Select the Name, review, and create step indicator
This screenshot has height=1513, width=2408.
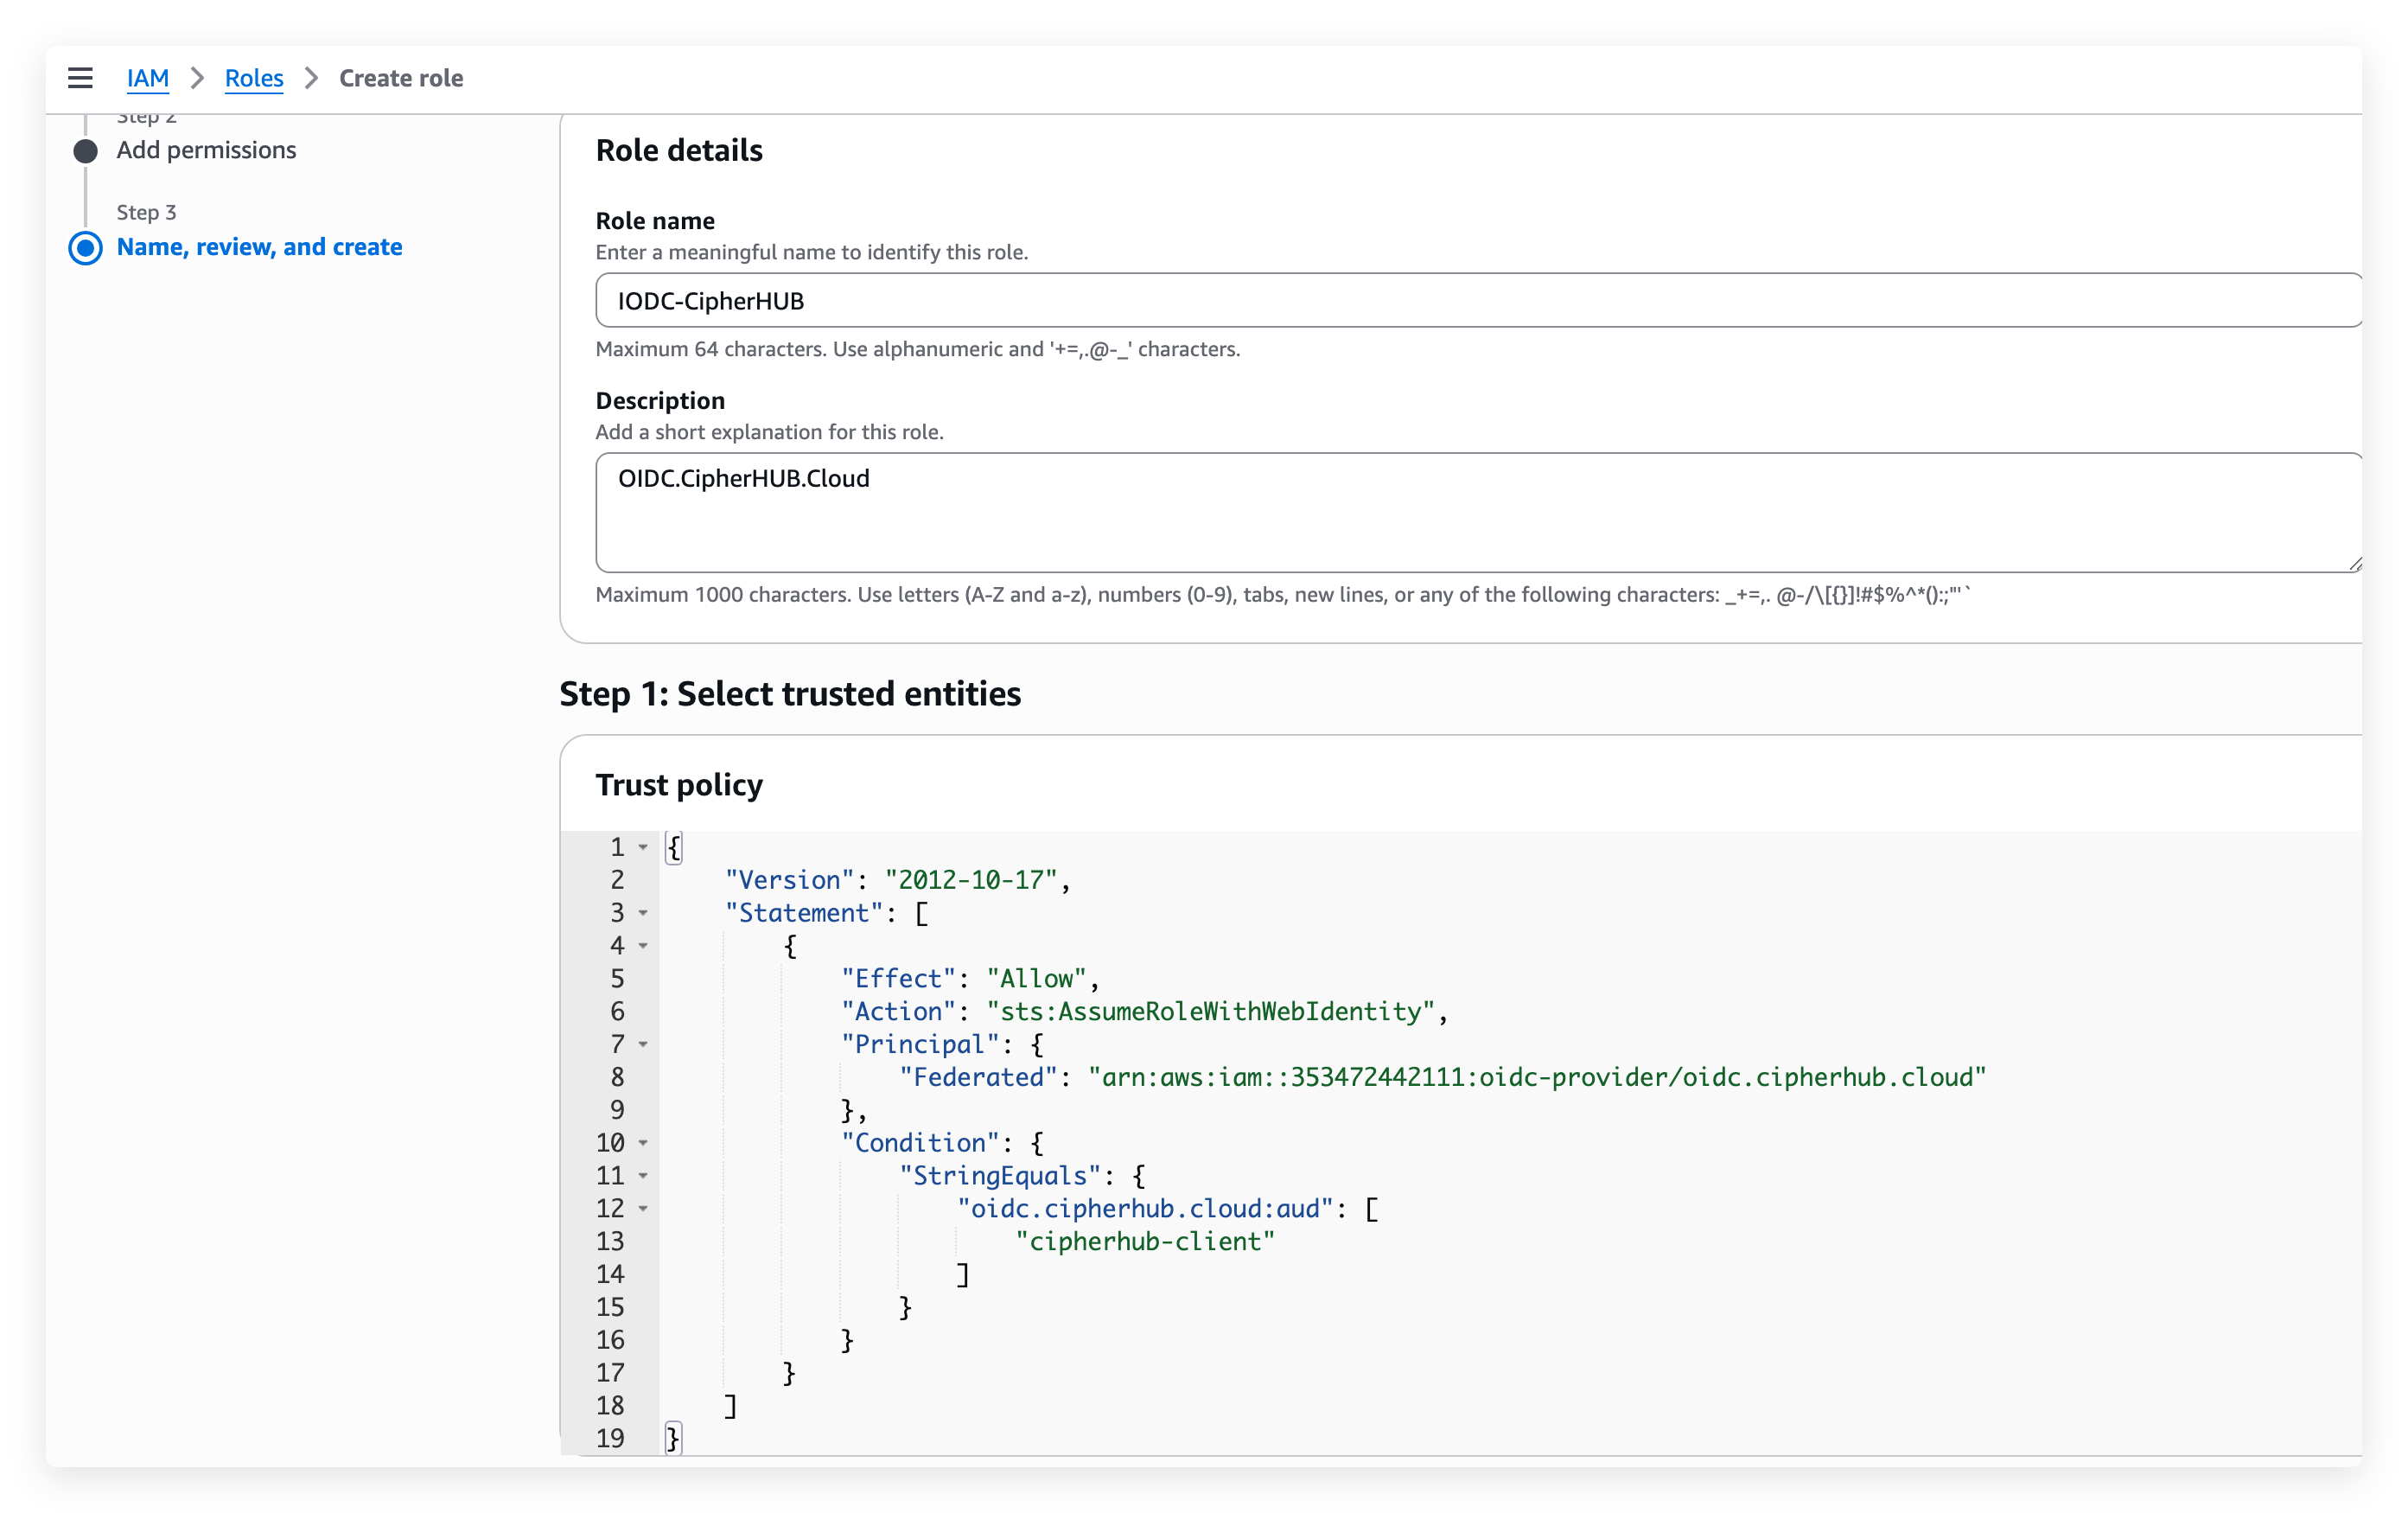(x=86, y=248)
